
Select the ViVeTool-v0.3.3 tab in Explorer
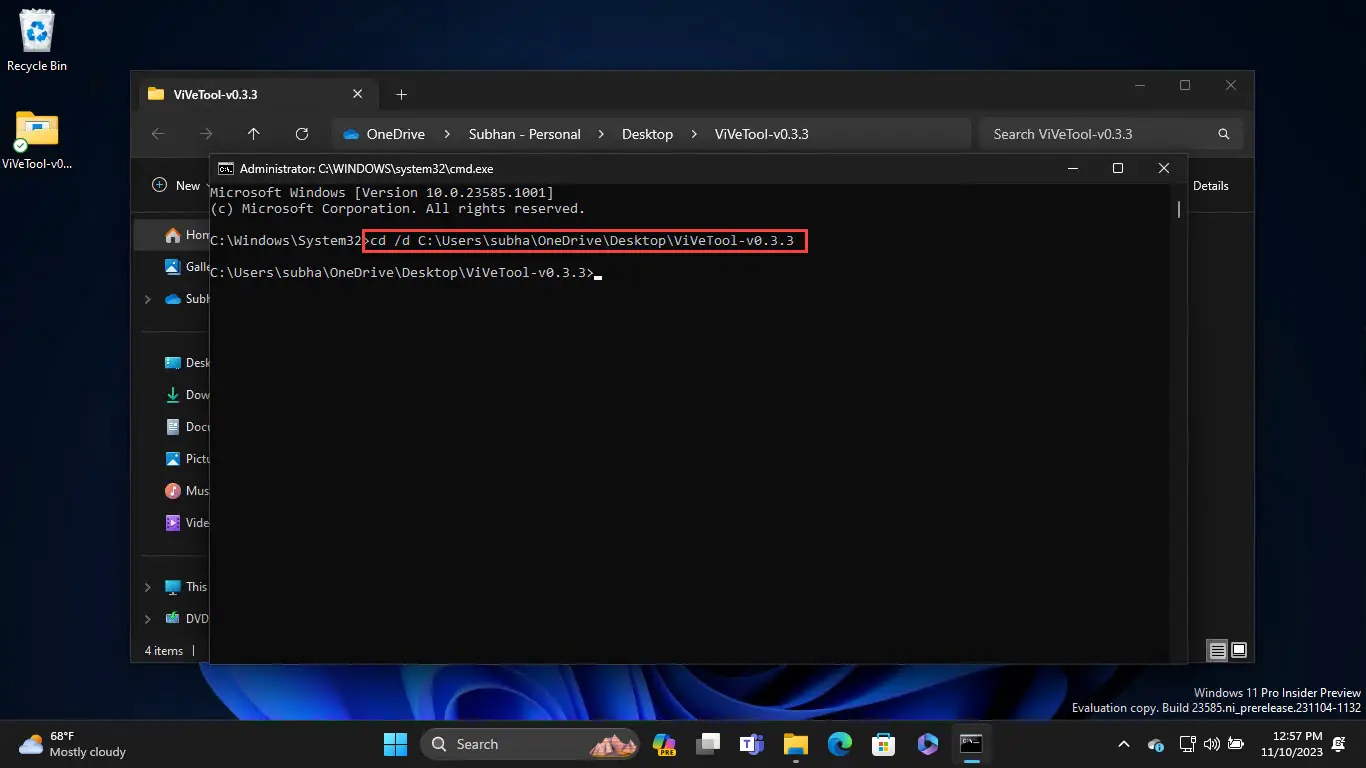coord(256,94)
